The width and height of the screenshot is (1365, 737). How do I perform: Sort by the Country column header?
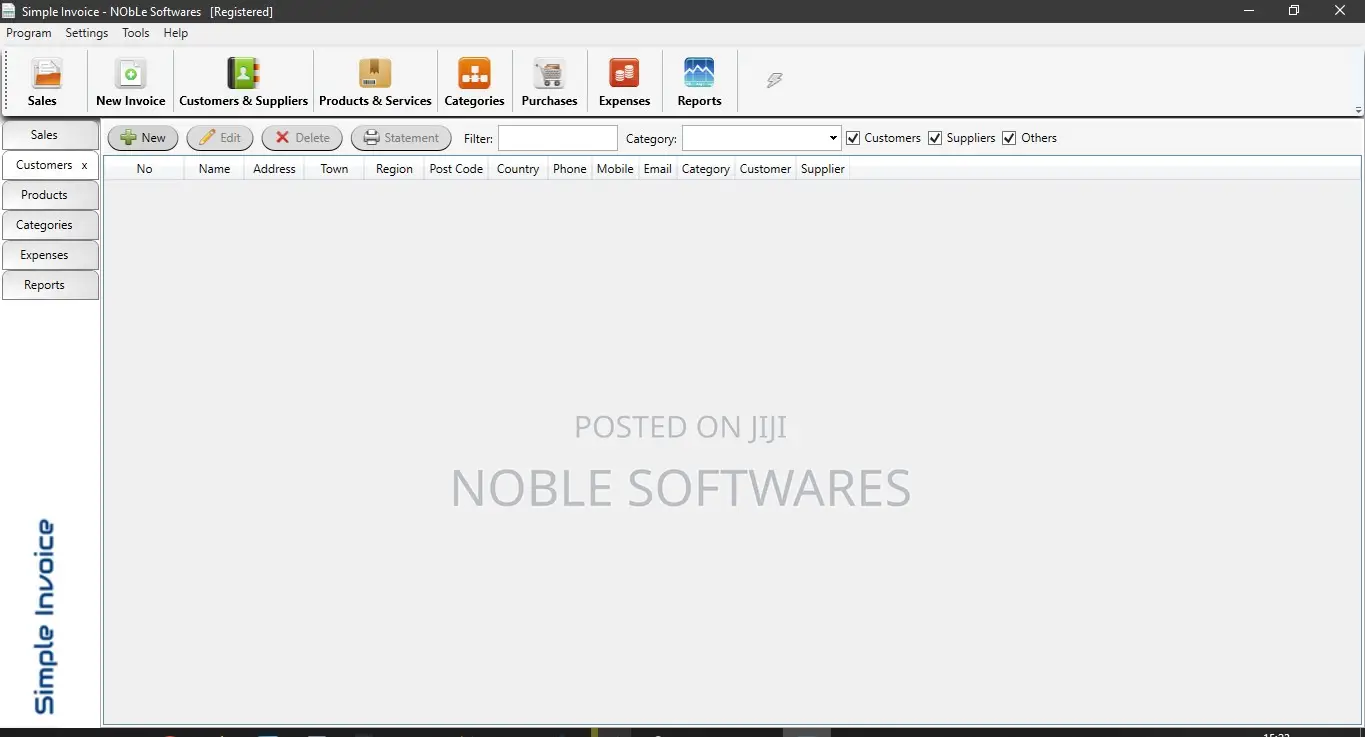[518, 169]
